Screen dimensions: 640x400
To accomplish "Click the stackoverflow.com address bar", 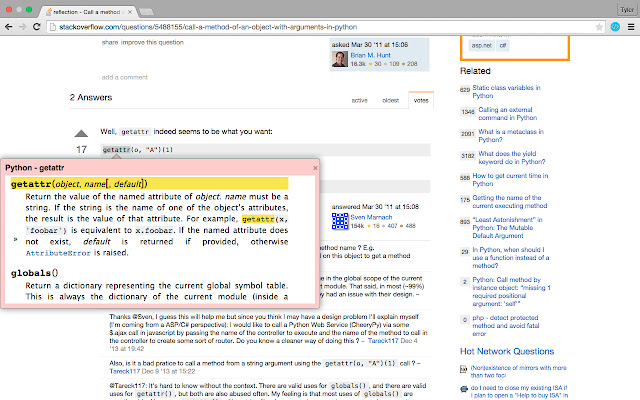I will (x=325, y=27).
